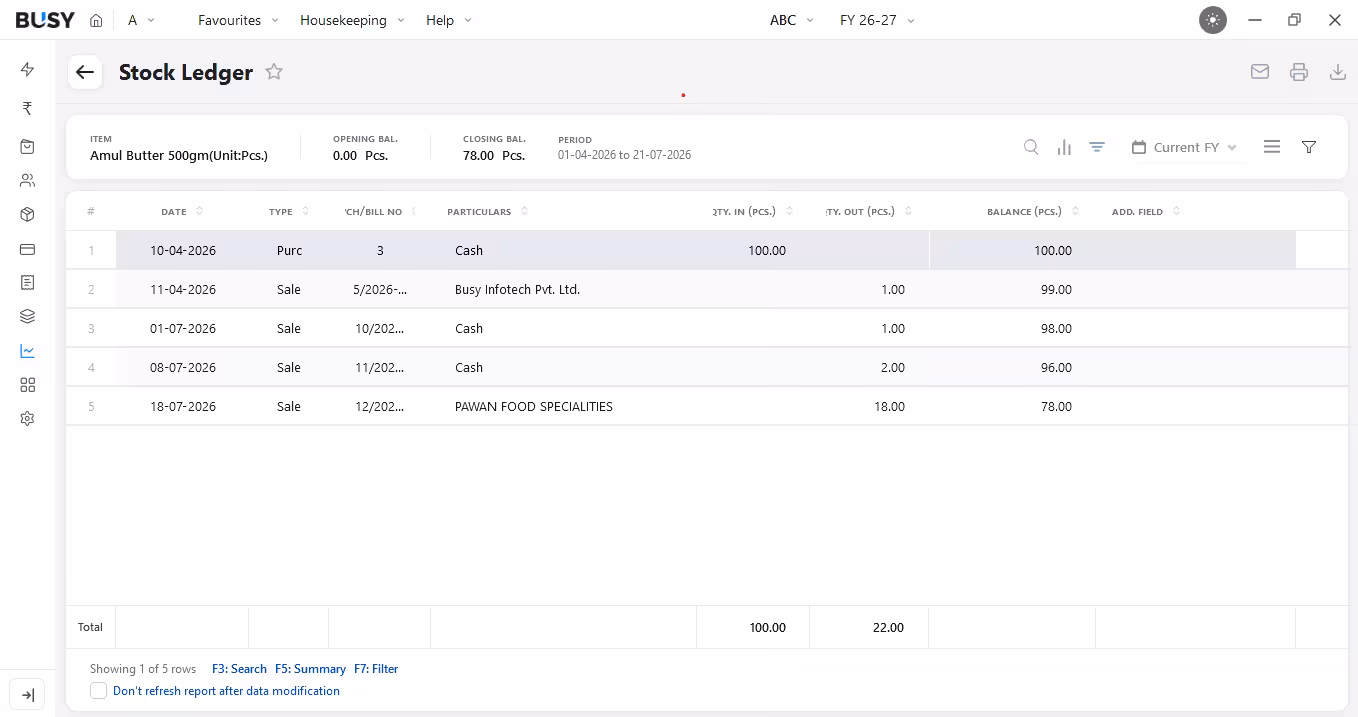1358x717 pixels.
Task: Open the ABC company dropdown
Action: [x=792, y=20]
